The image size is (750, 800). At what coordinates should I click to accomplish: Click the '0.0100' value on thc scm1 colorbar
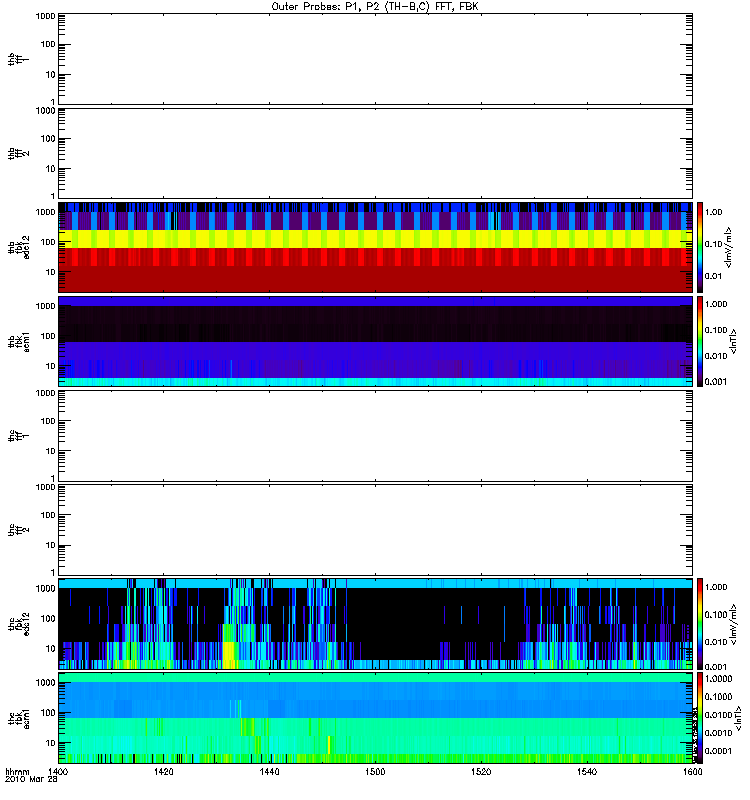718,715
